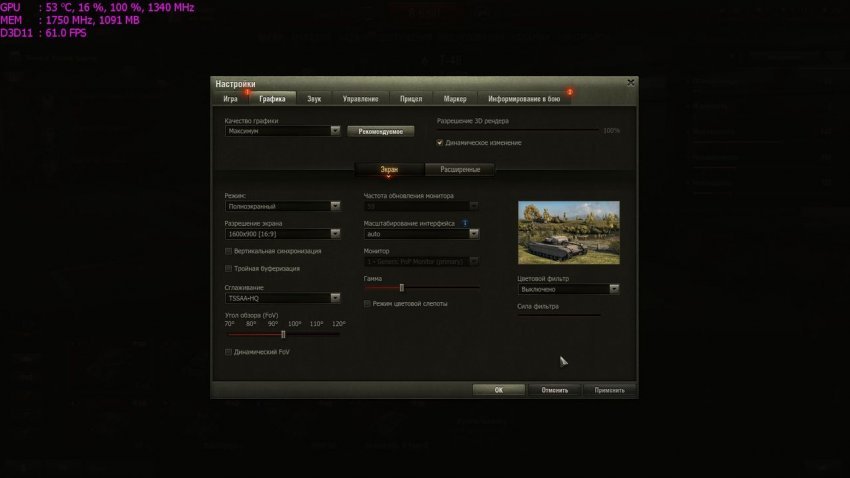This screenshot has height=478, width=850.
Task: Open the Звук tab
Action: click(x=314, y=99)
